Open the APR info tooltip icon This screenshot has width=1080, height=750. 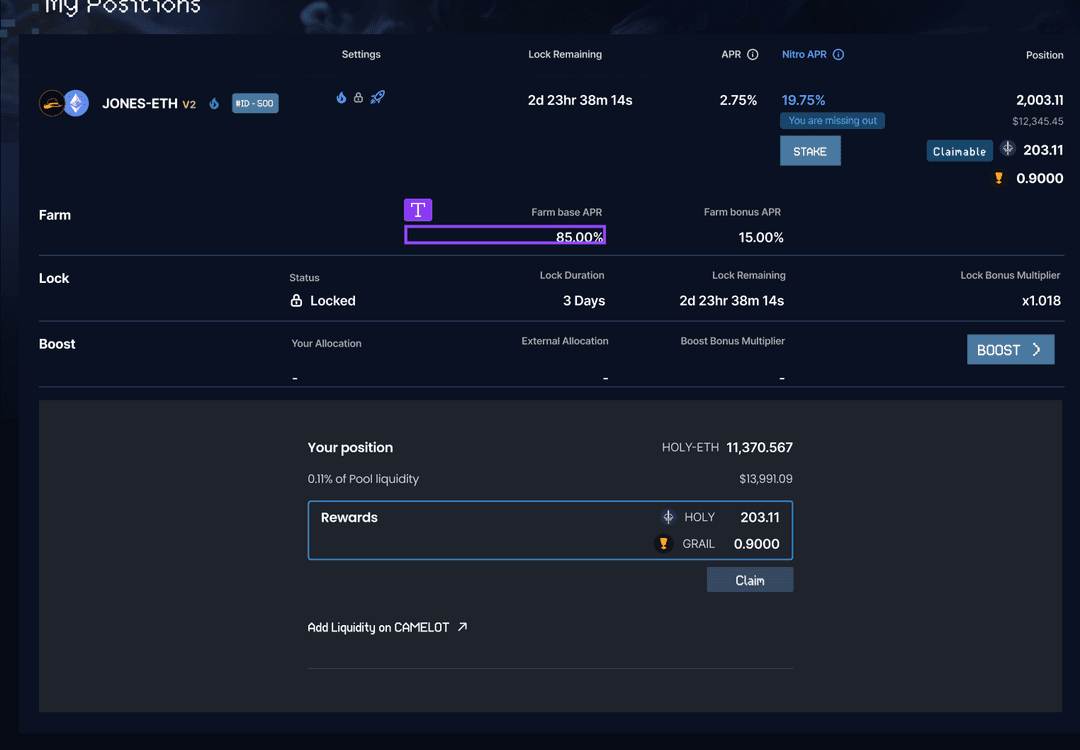(753, 54)
